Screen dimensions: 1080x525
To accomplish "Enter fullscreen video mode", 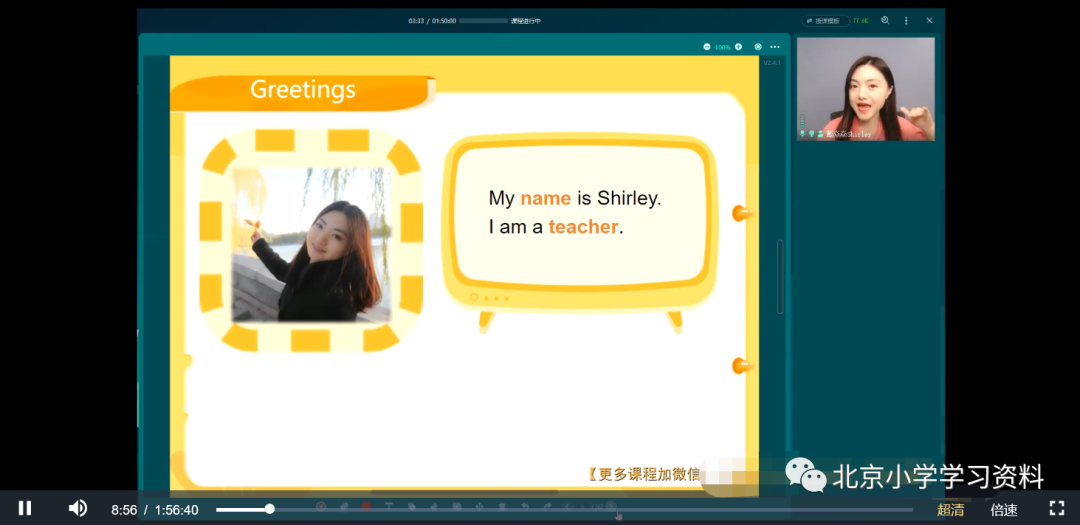I will pos(1057,508).
